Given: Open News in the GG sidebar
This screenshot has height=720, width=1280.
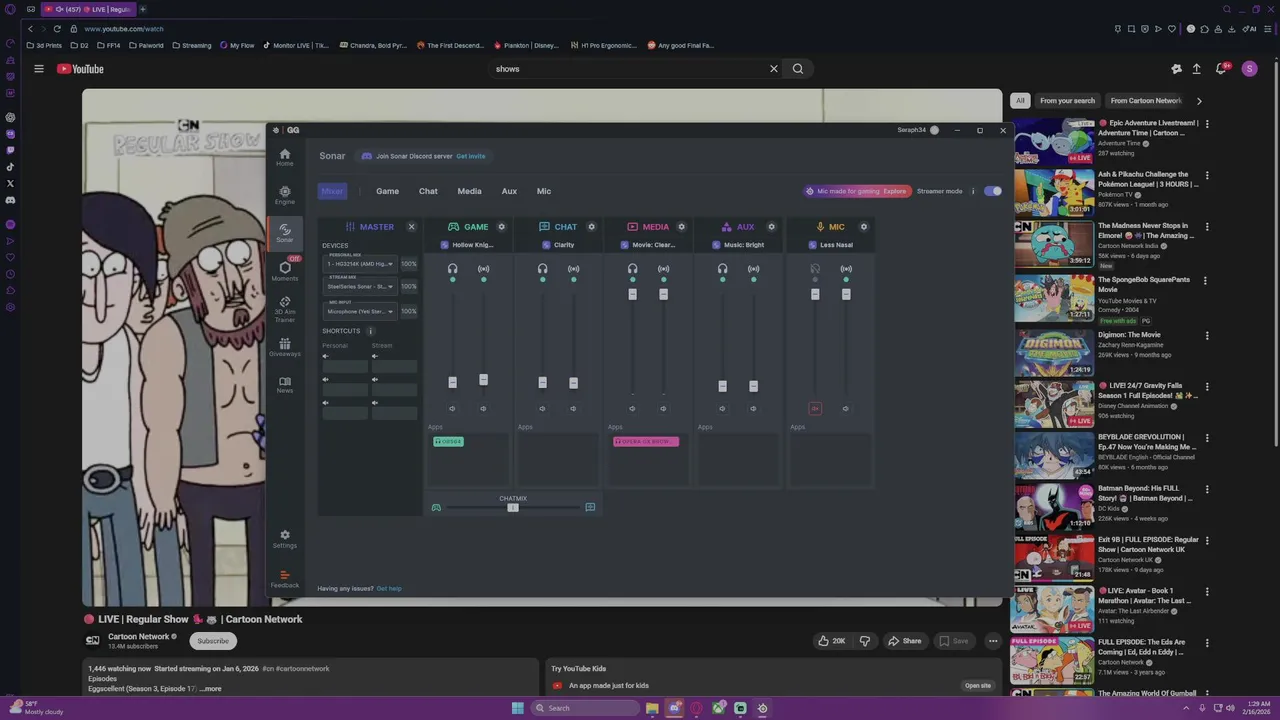Looking at the screenshot, I should [x=285, y=385].
